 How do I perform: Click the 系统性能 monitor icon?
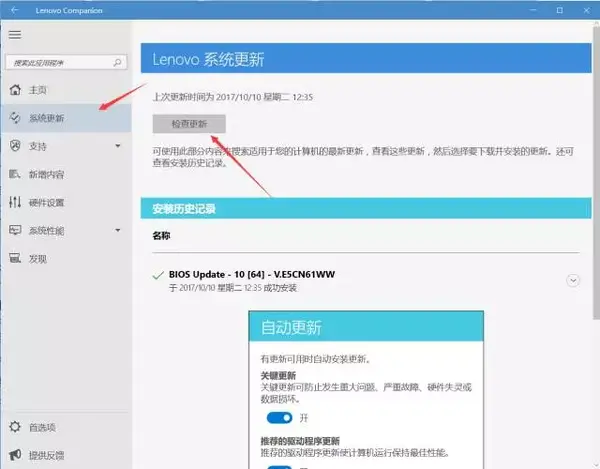(15, 230)
